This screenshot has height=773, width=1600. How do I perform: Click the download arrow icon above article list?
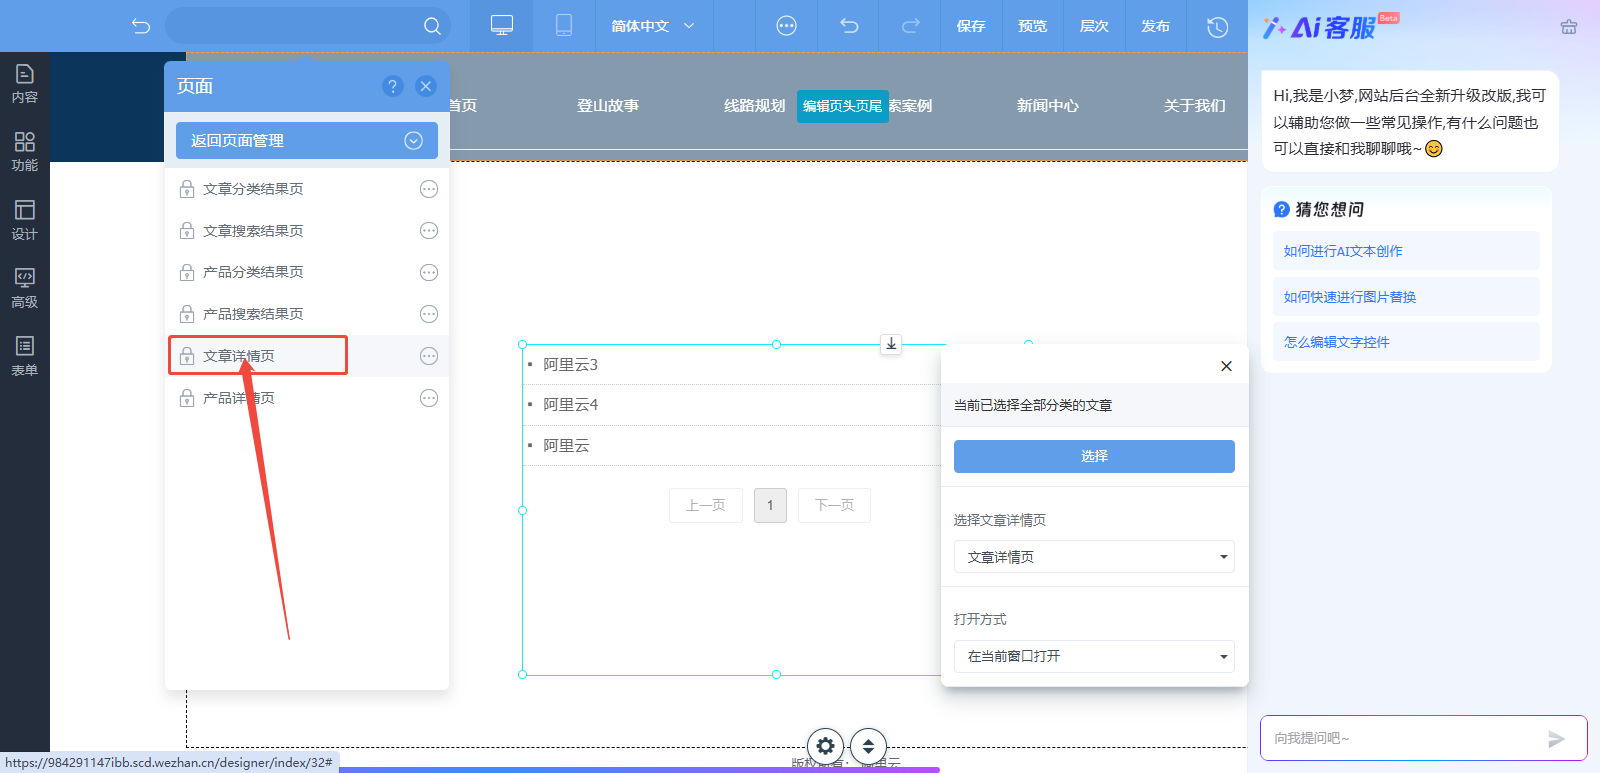point(891,344)
